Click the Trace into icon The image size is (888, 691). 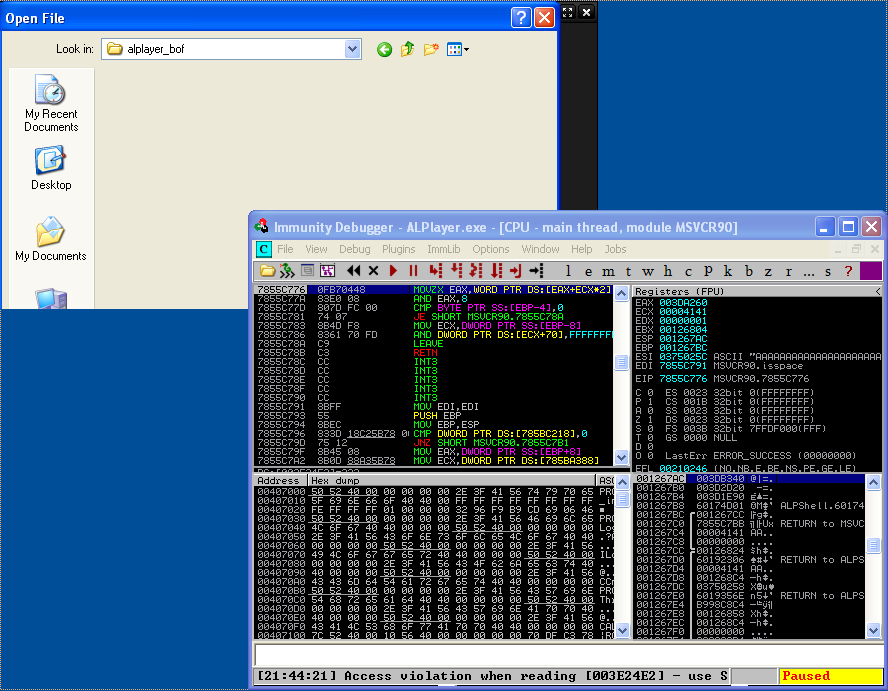pos(476,271)
